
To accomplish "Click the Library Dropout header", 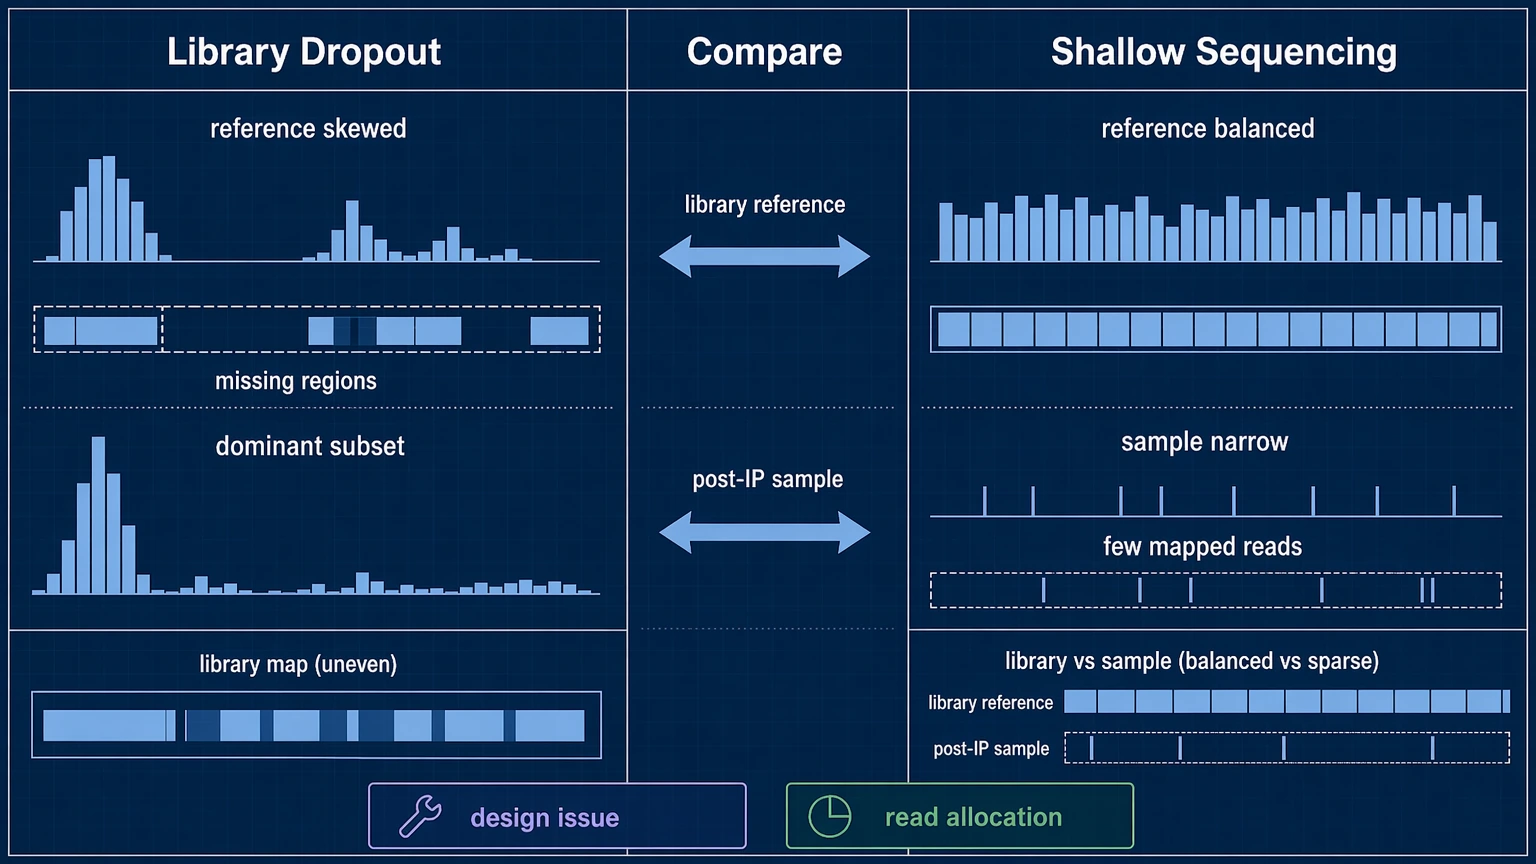I will pos(304,52).
